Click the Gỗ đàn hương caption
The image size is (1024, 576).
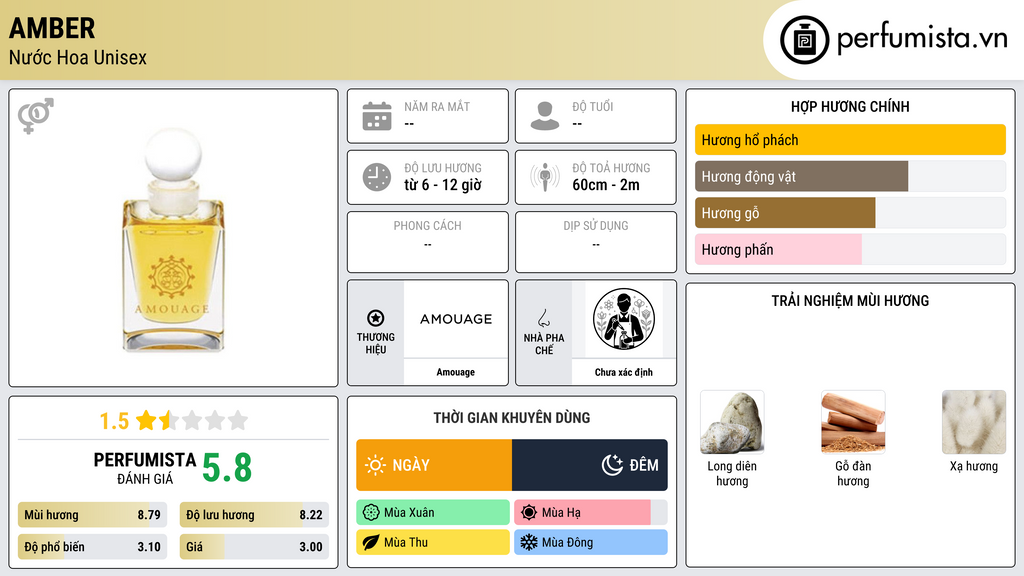point(853,473)
